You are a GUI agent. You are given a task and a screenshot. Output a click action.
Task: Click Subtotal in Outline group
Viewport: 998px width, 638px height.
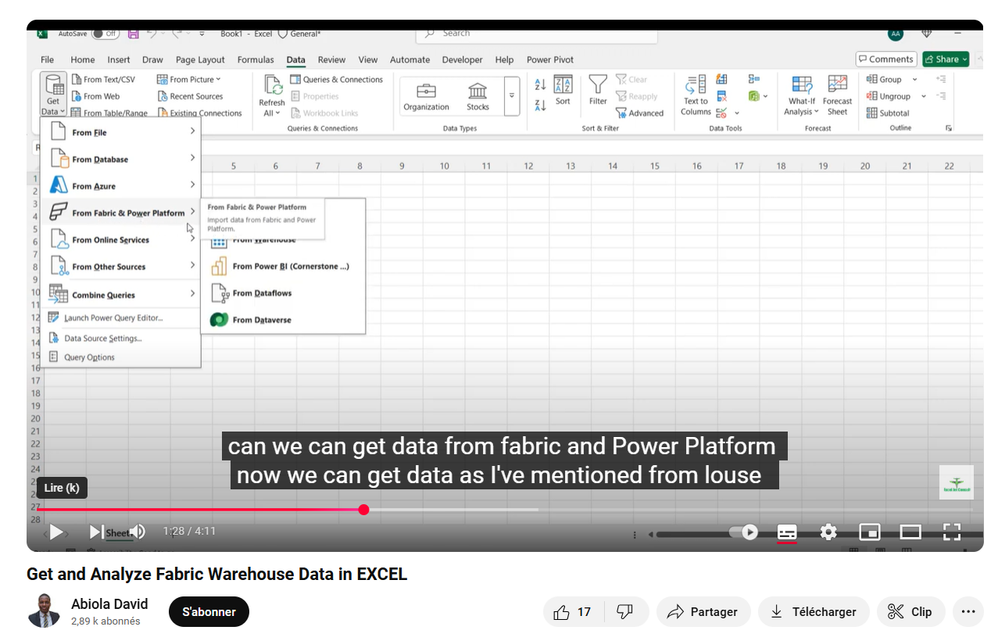point(888,113)
